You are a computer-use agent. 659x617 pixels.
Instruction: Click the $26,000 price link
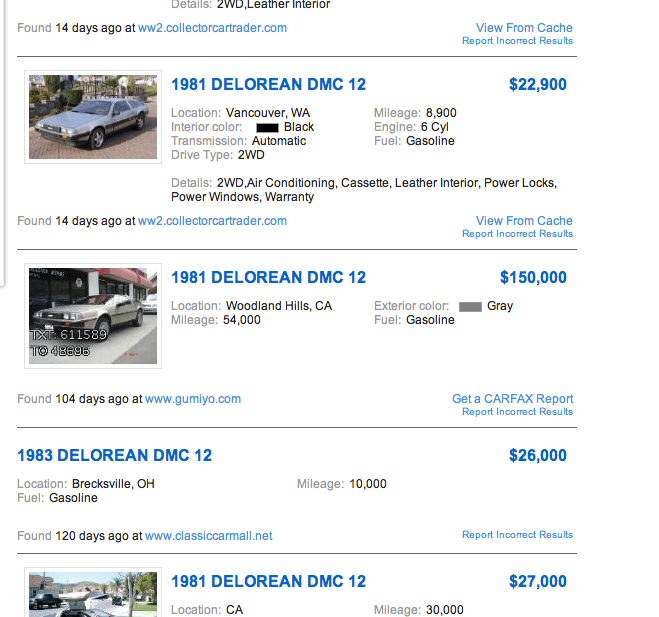538,456
